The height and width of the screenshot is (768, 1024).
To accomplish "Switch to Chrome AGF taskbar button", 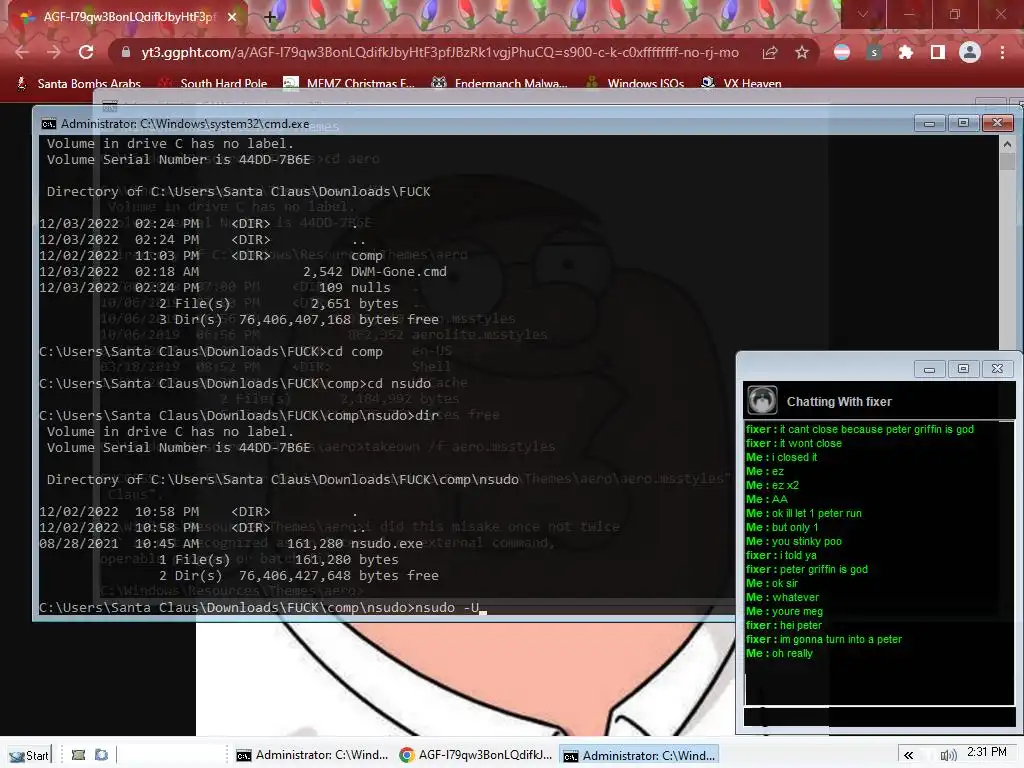I will tap(475, 755).
